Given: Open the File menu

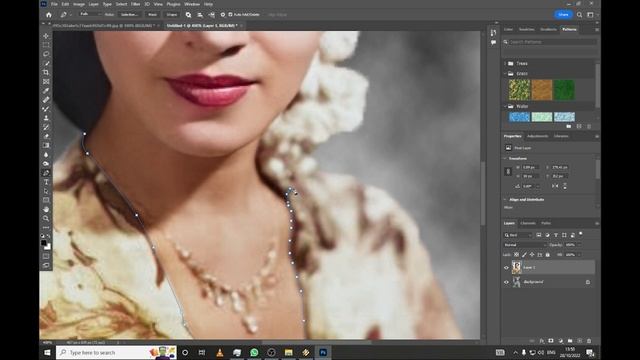Looking at the screenshot, I should point(54,4).
